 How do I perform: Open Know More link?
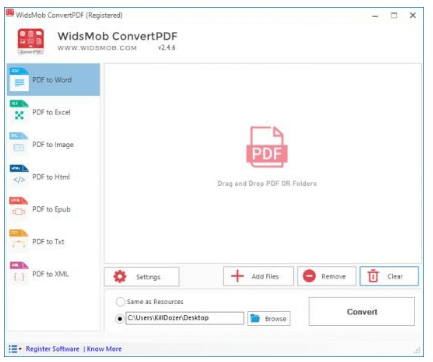click(104, 349)
